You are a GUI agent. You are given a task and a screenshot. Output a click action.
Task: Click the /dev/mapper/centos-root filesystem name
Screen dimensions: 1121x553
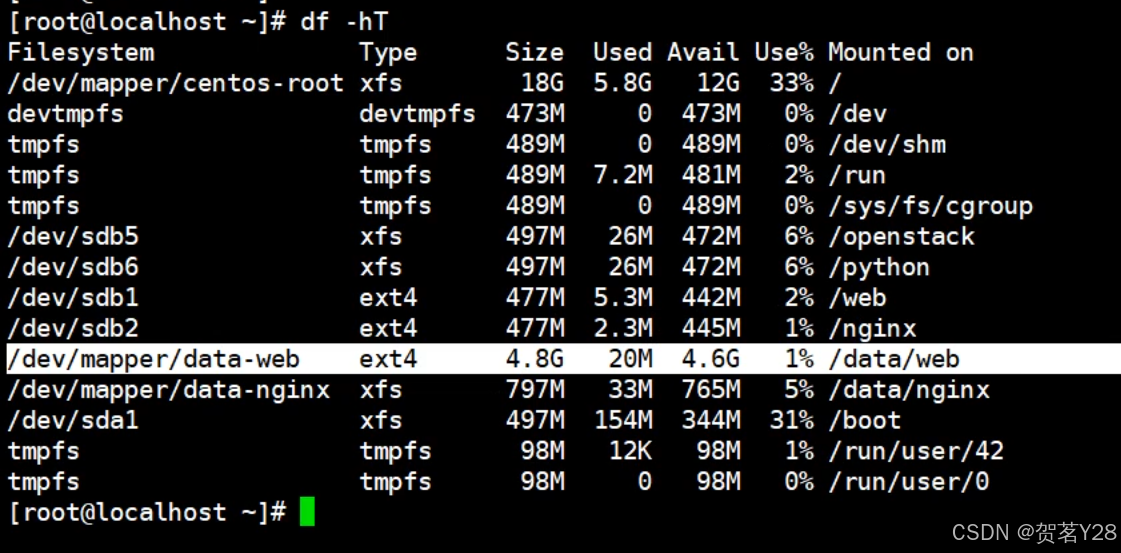176,84
